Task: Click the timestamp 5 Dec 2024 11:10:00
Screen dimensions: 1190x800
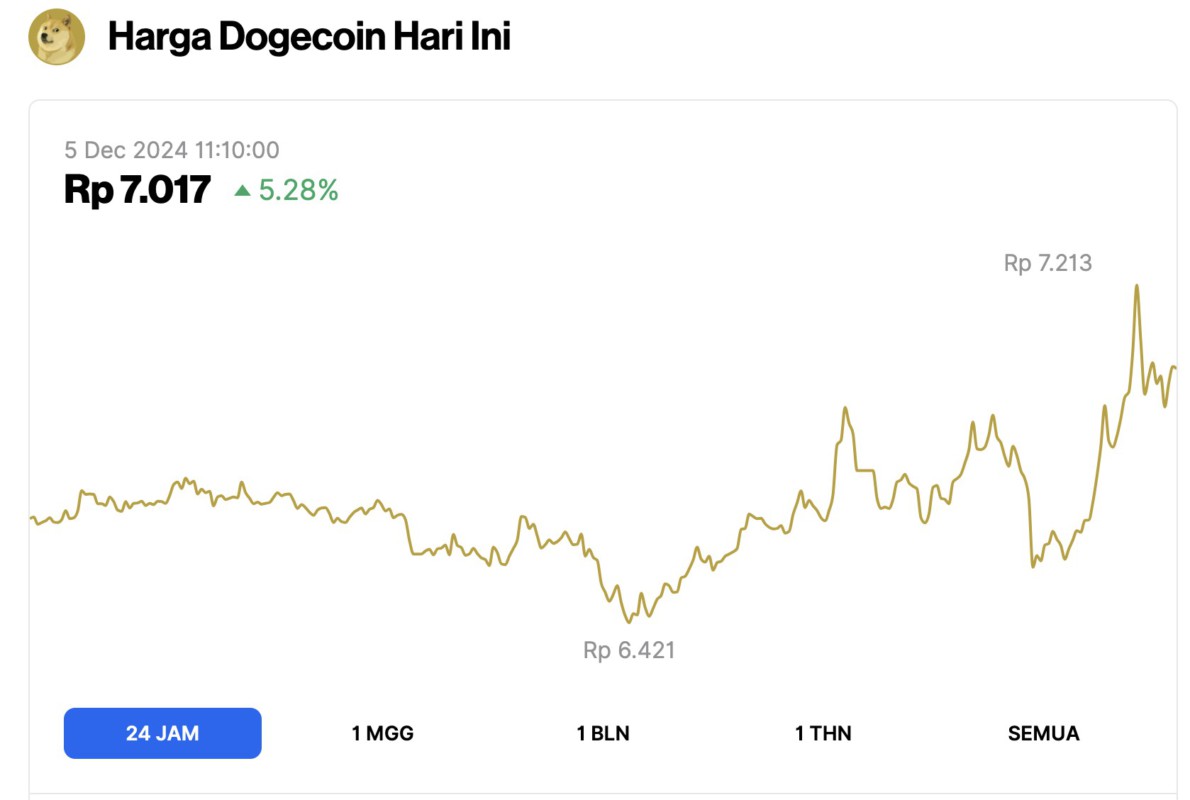Action: (172, 150)
